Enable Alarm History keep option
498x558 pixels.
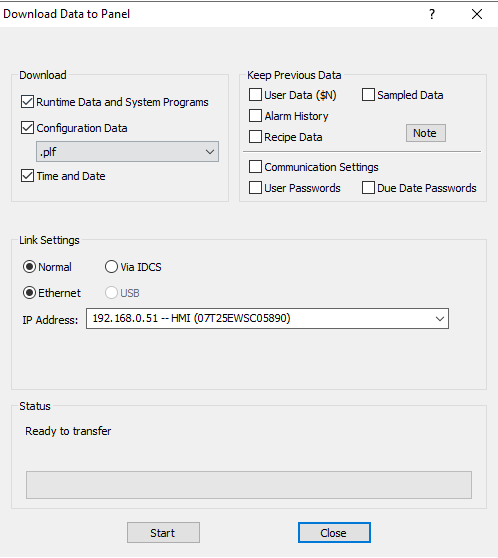pyautogui.click(x=255, y=116)
